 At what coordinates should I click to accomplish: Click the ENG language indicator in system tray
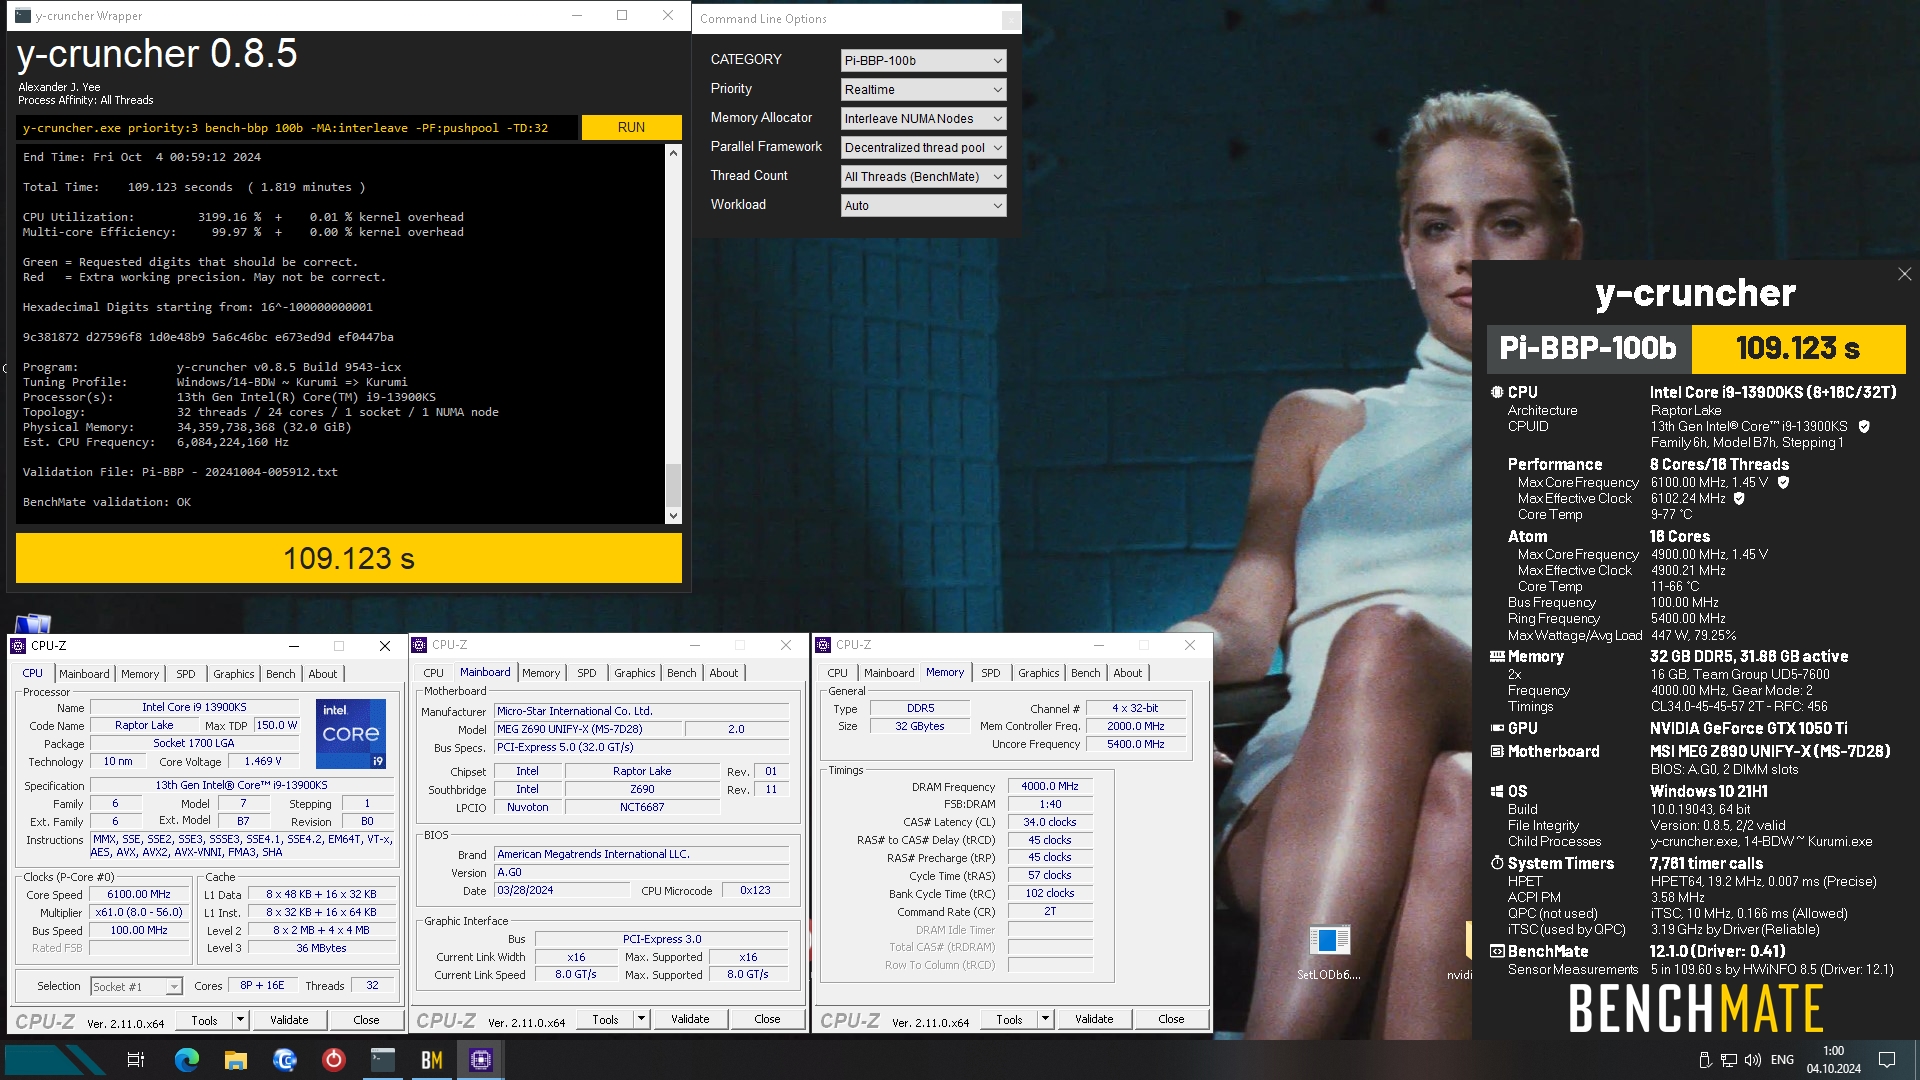1782,1060
